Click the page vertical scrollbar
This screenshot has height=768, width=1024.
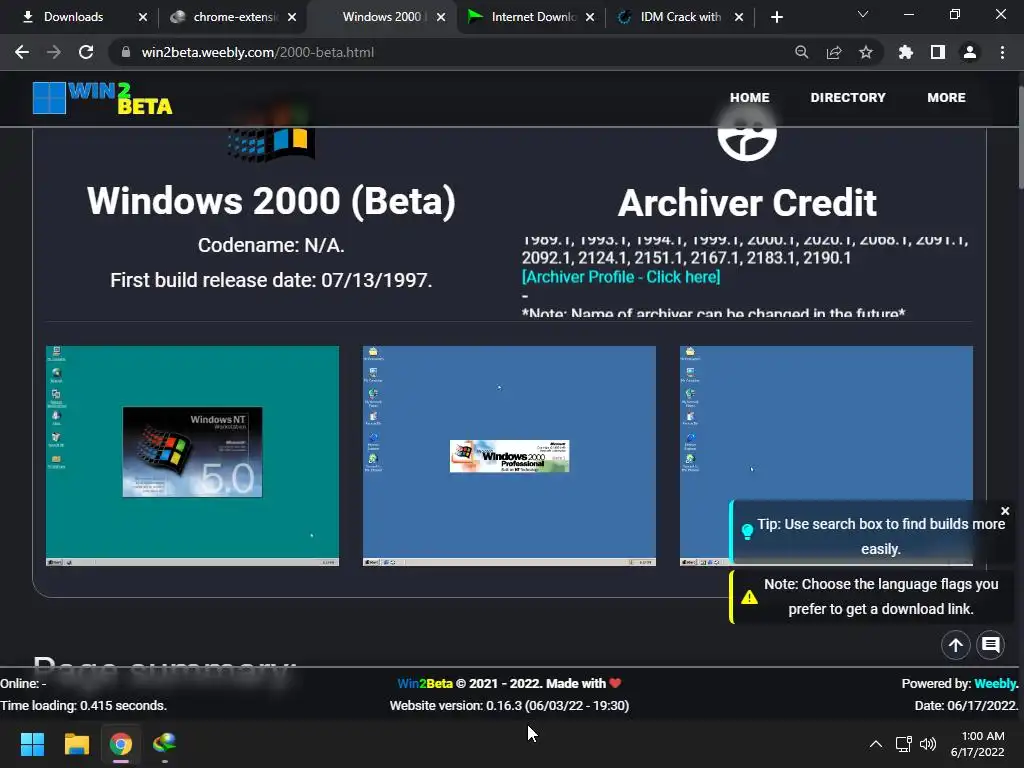[1019, 137]
